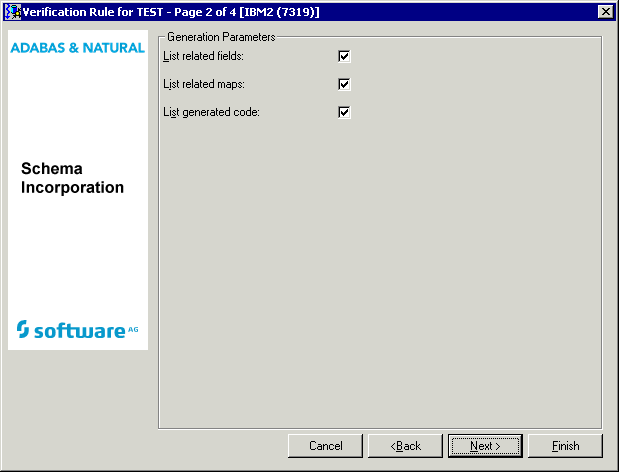Click the 'software' wordmark in the logo
The width and height of the screenshot is (619, 472).
80,330
